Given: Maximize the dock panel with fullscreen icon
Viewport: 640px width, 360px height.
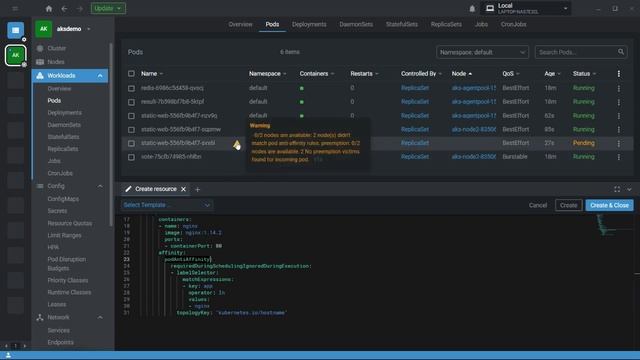Looking at the screenshot, I should pos(617,189).
